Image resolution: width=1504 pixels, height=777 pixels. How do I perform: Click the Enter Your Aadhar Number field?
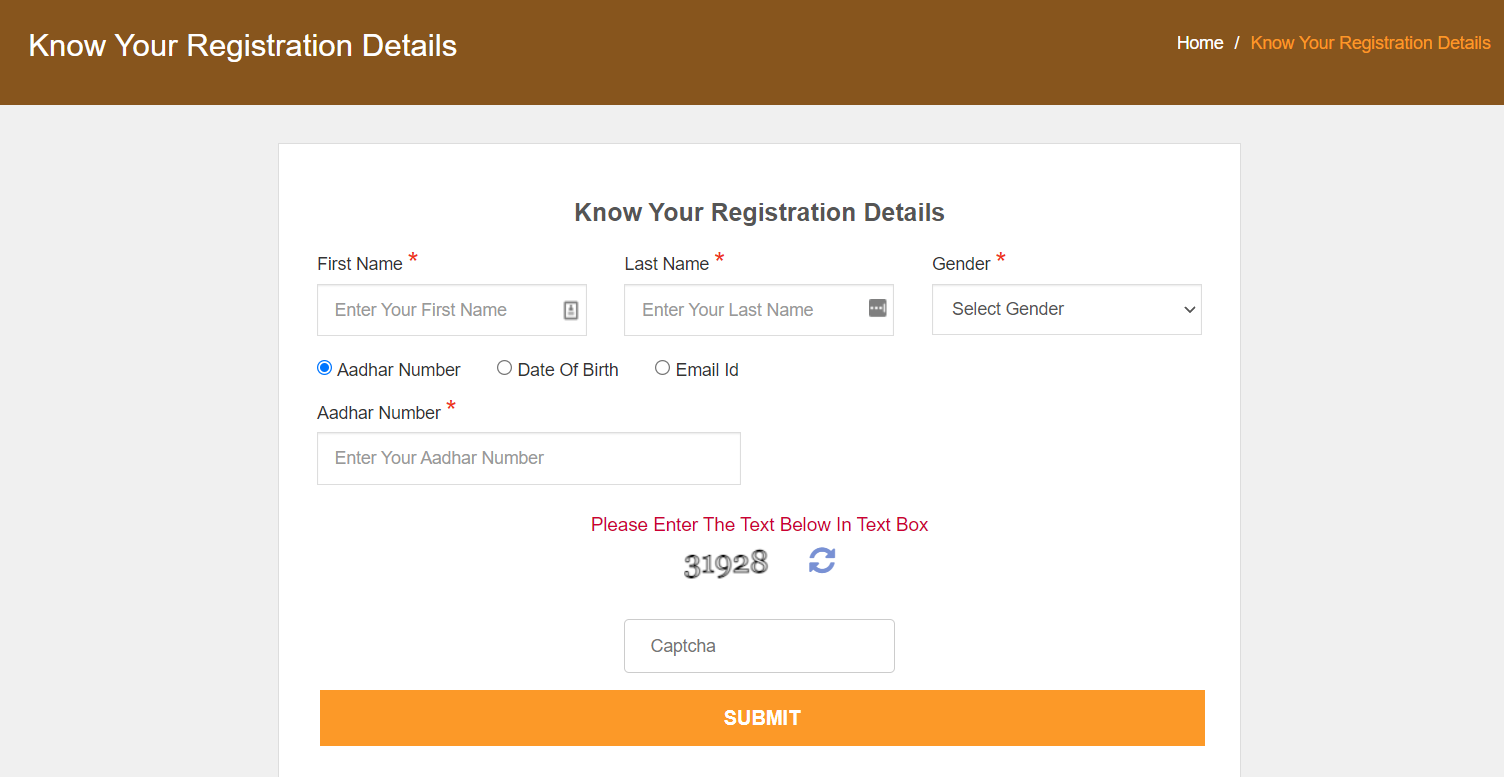pos(529,458)
